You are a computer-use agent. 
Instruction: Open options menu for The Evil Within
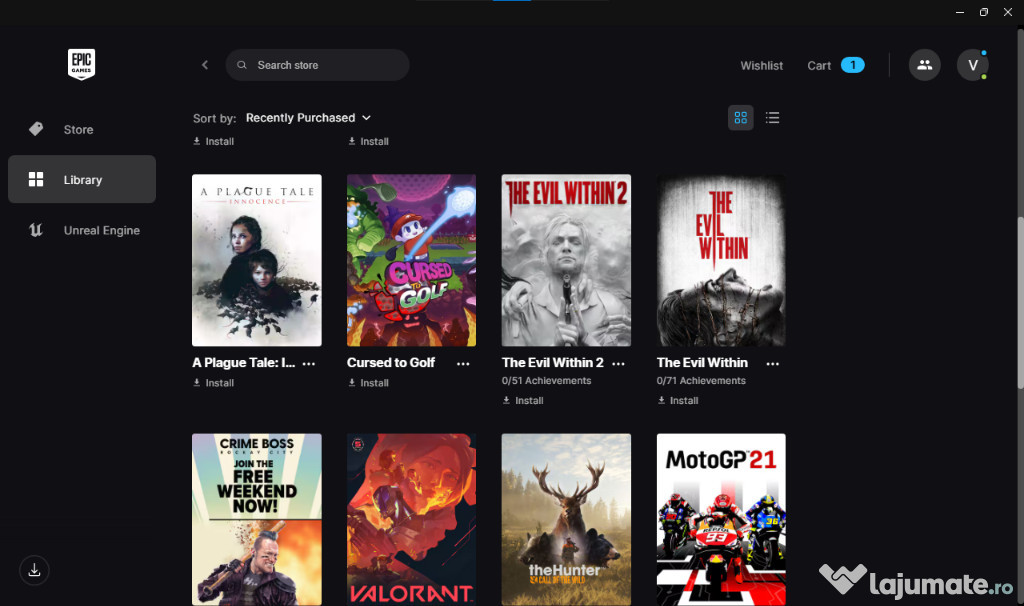773,364
